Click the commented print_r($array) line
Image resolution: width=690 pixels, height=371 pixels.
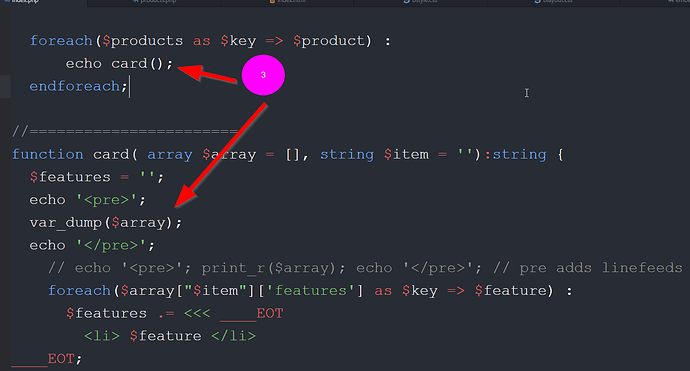click(365, 268)
